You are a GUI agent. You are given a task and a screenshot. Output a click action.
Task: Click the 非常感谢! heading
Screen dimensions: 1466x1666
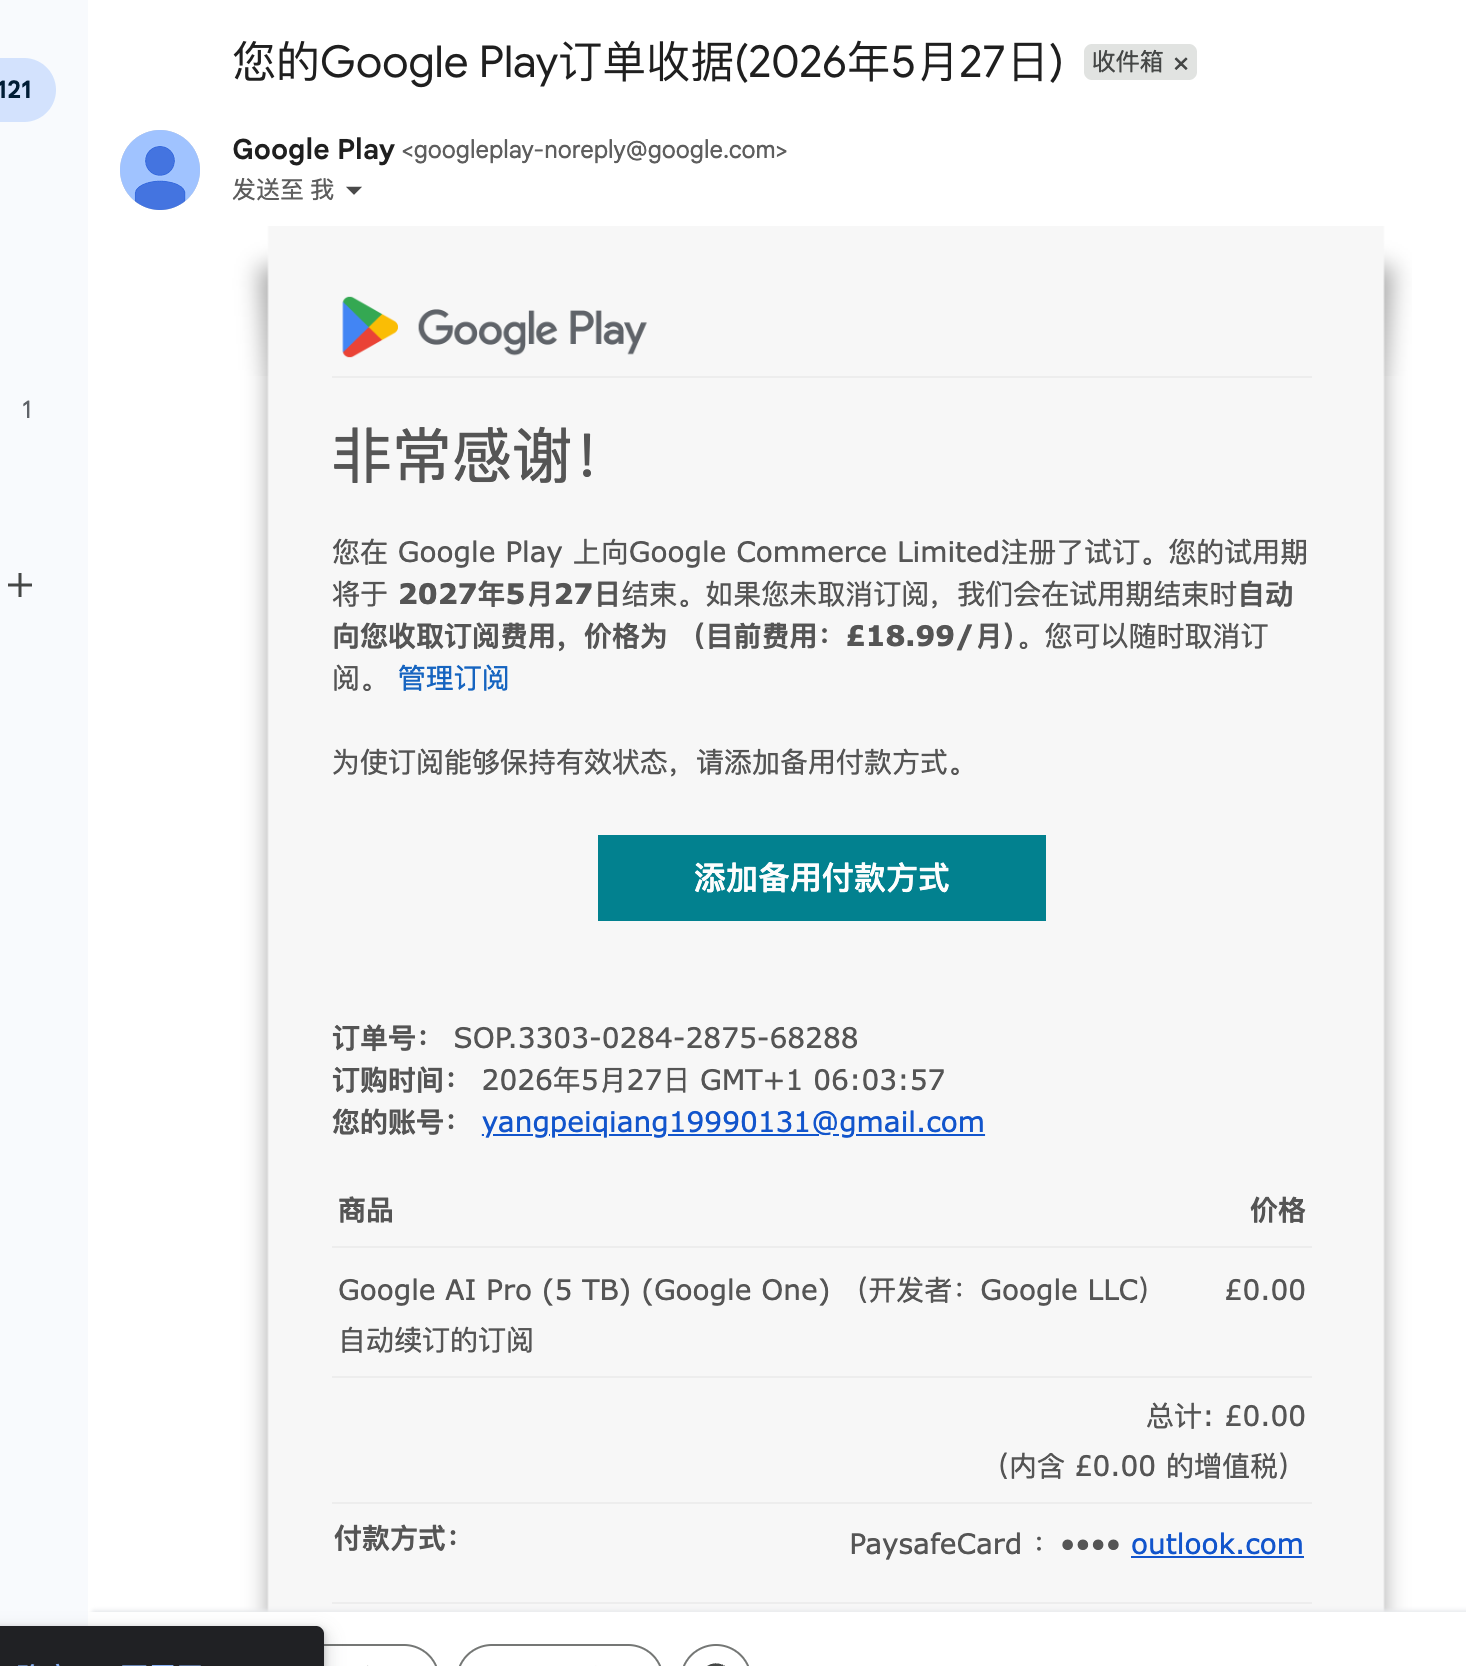pos(465,456)
